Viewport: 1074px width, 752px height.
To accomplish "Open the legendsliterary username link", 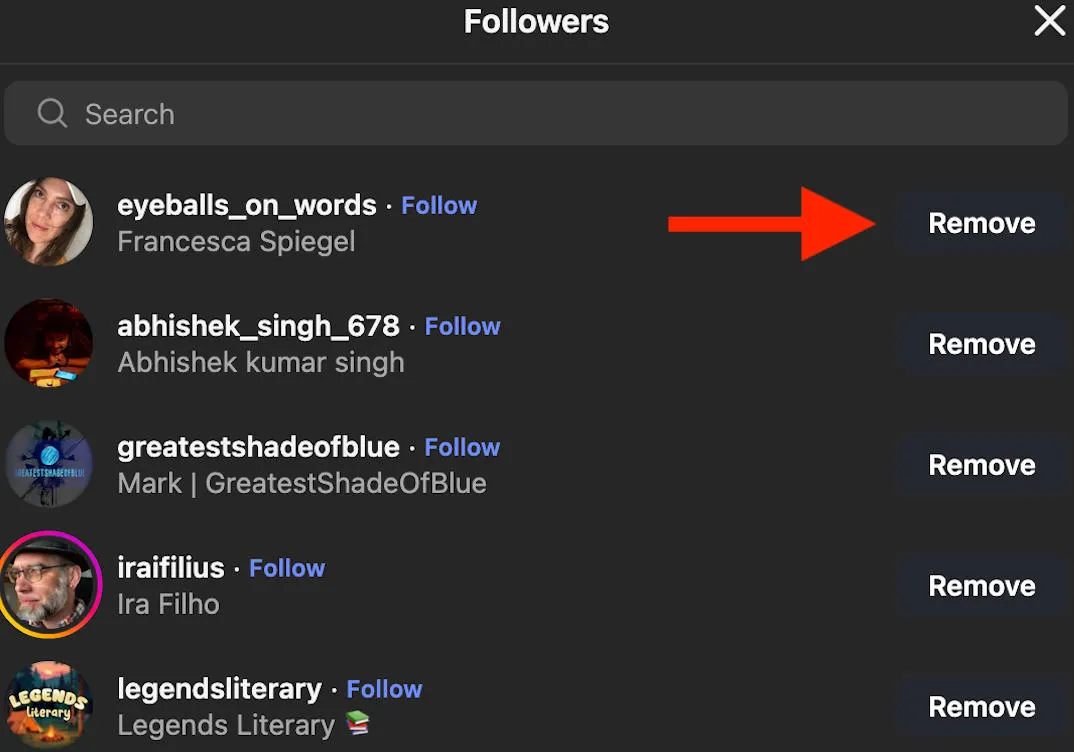I will 219,689.
